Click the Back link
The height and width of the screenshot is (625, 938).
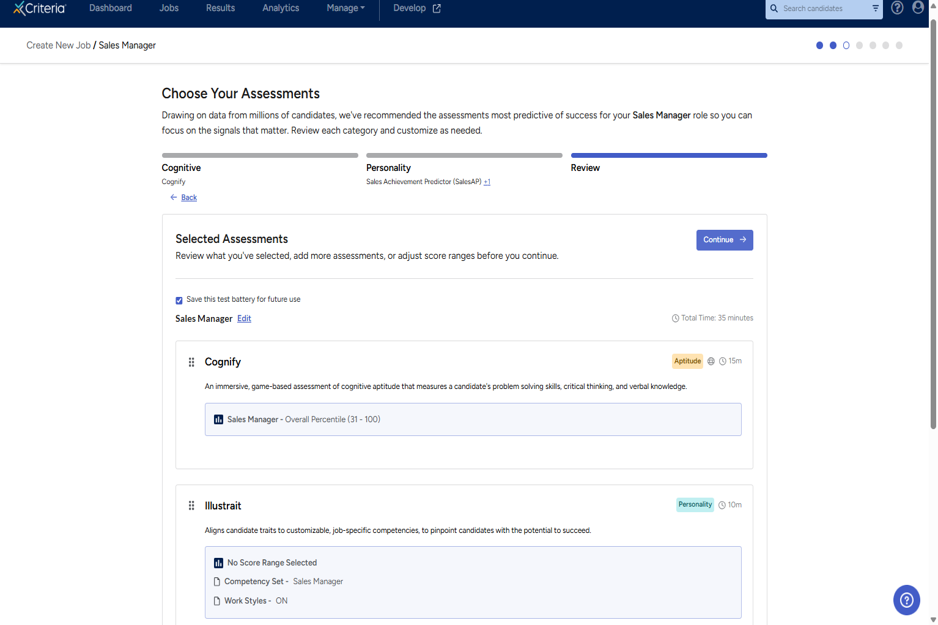189,197
